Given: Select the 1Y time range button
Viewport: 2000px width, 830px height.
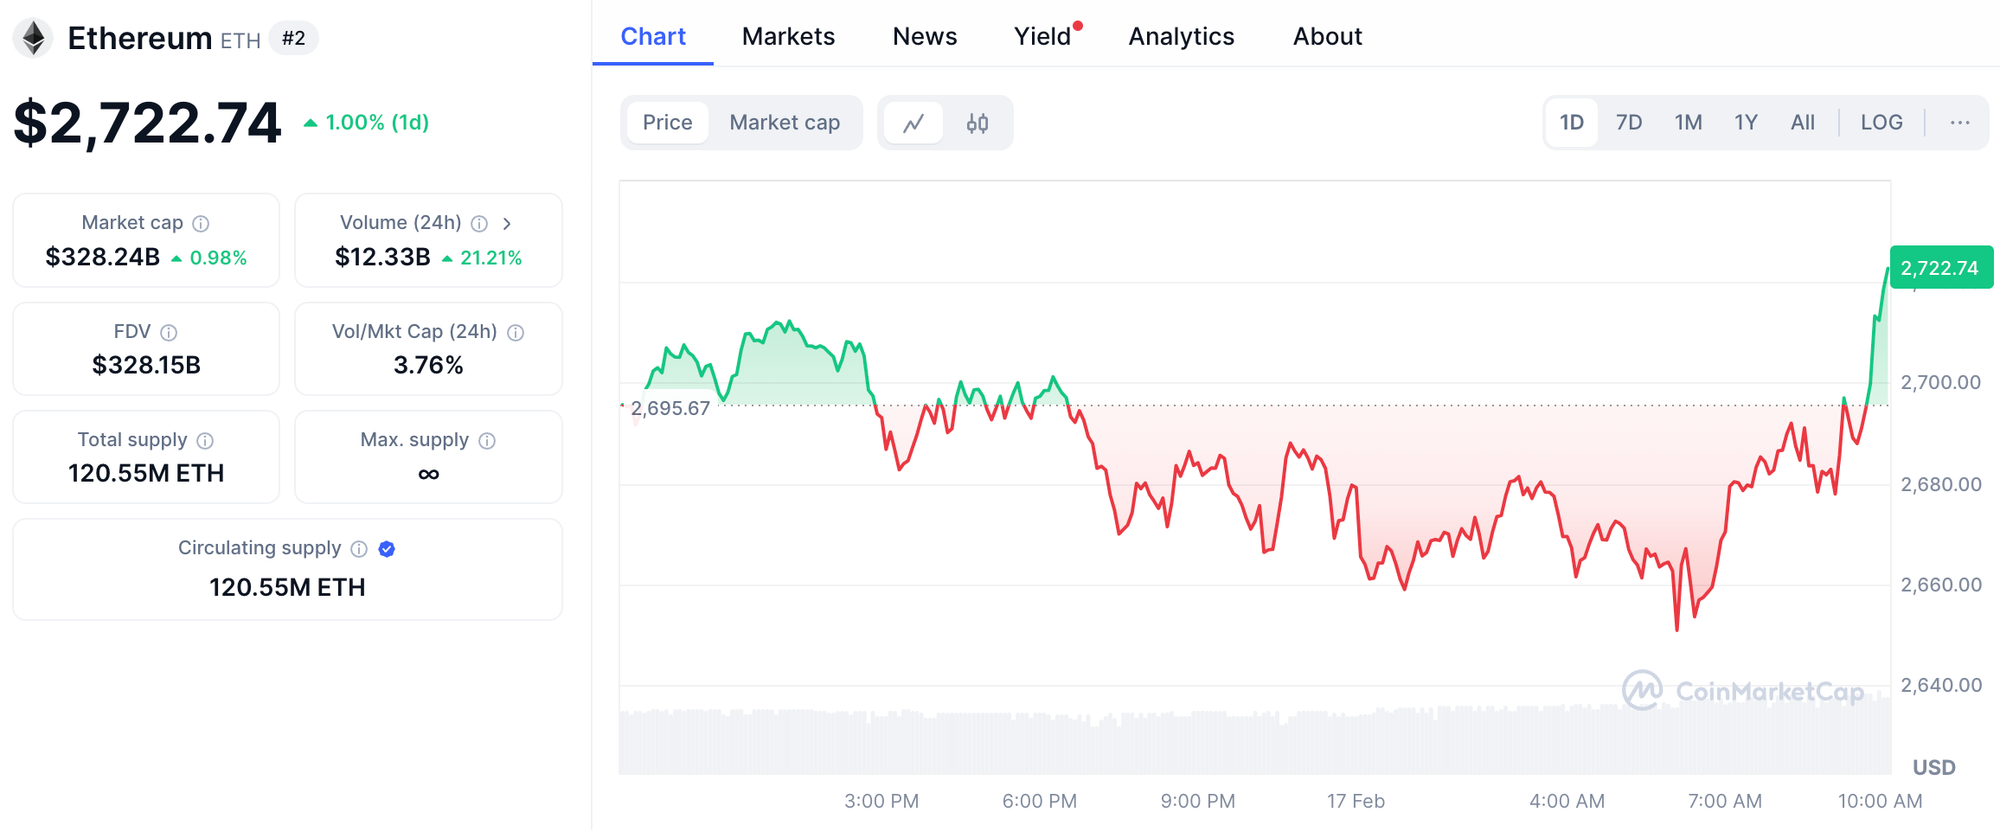Looking at the screenshot, I should pyautogui.click(x=1745, y=123).
